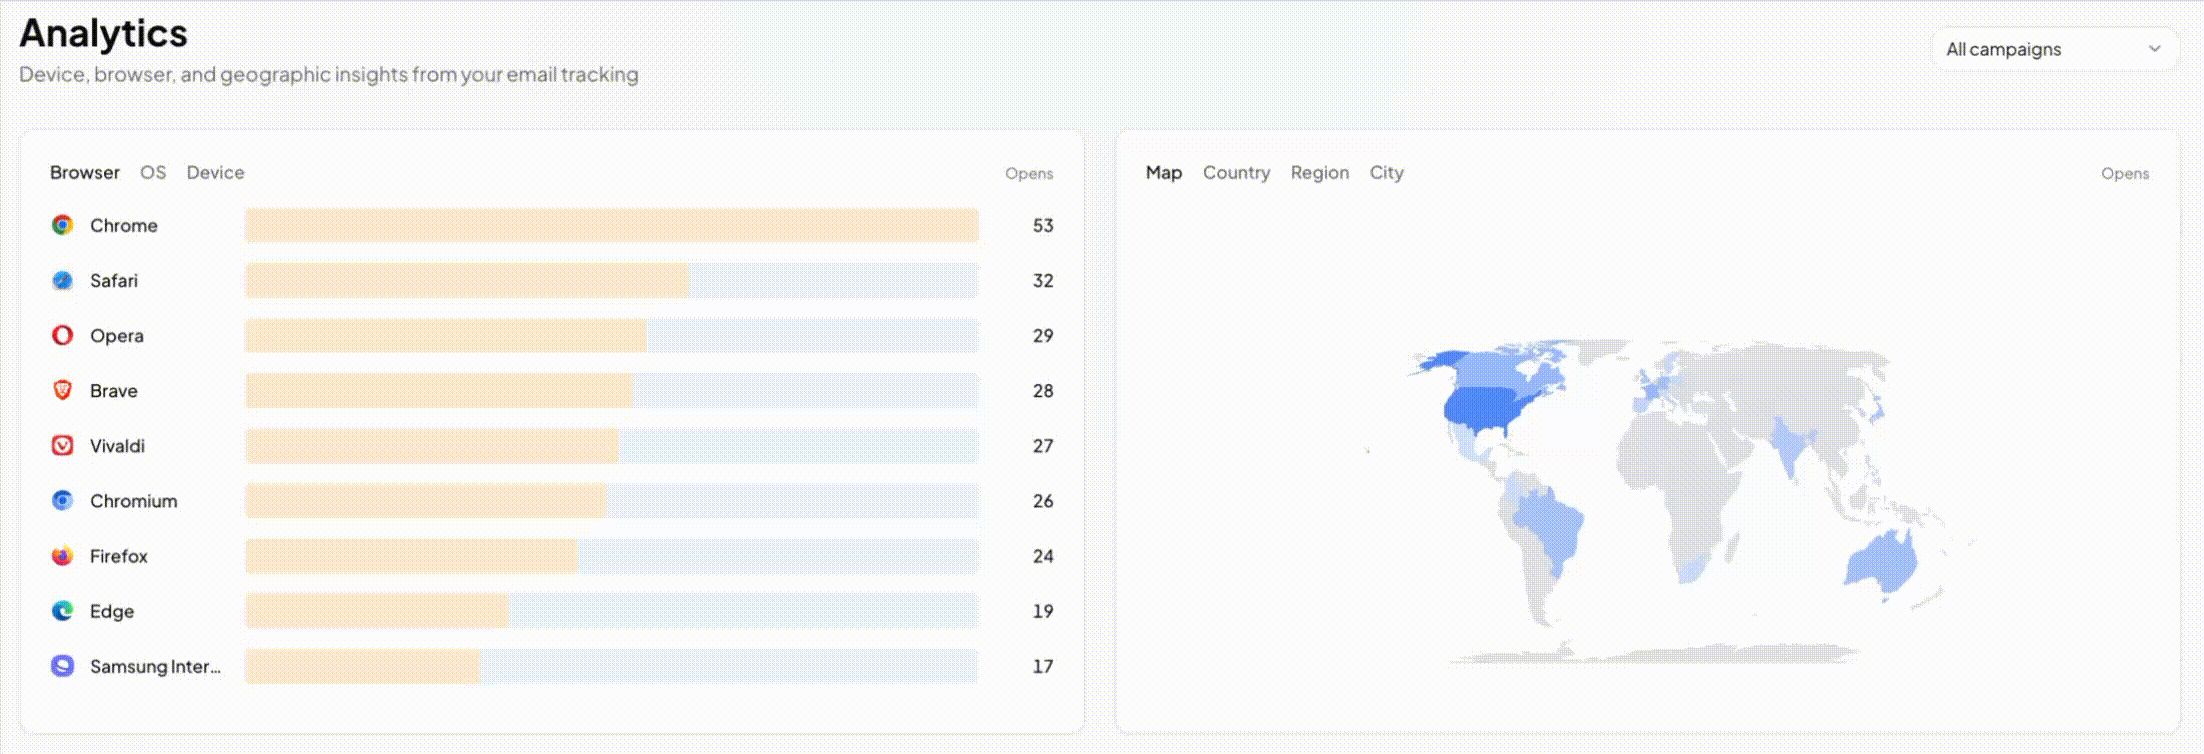Click Brazil on the world map
The height and width of the screenshot is (754, 2204).
(x=1552, y=525)
